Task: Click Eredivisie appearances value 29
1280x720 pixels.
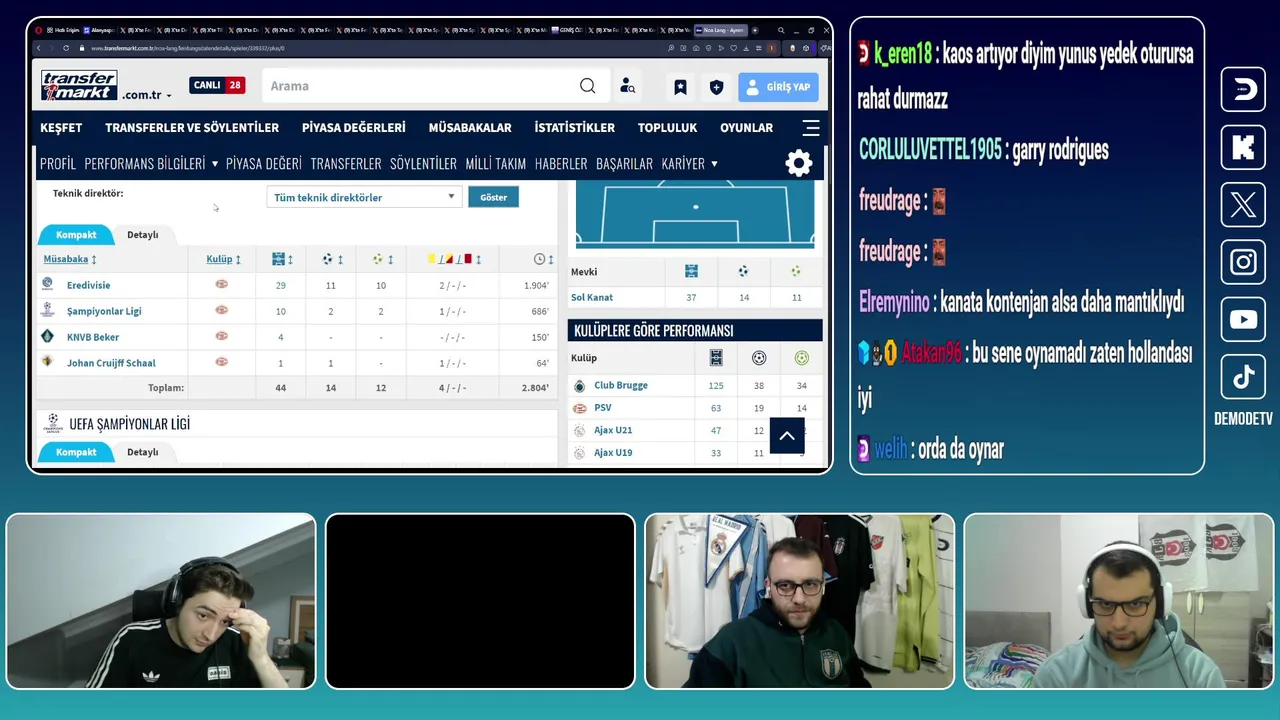Action: 280,286
